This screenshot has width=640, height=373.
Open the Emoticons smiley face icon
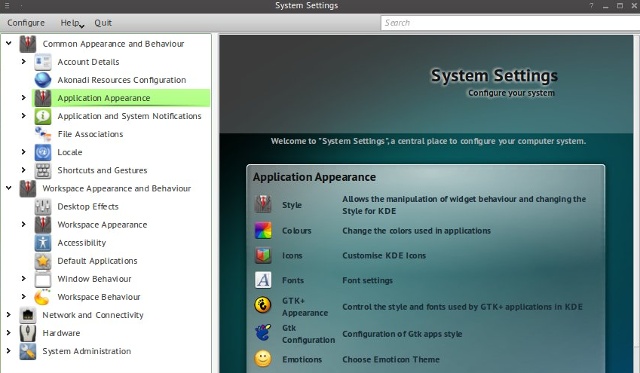tap(263, 359)
